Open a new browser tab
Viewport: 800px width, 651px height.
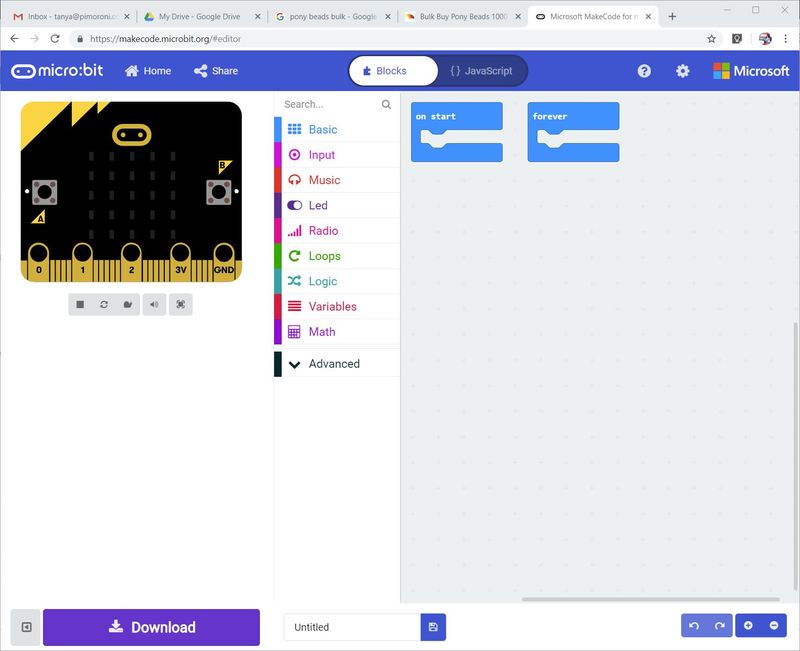(x=672, y=16)
